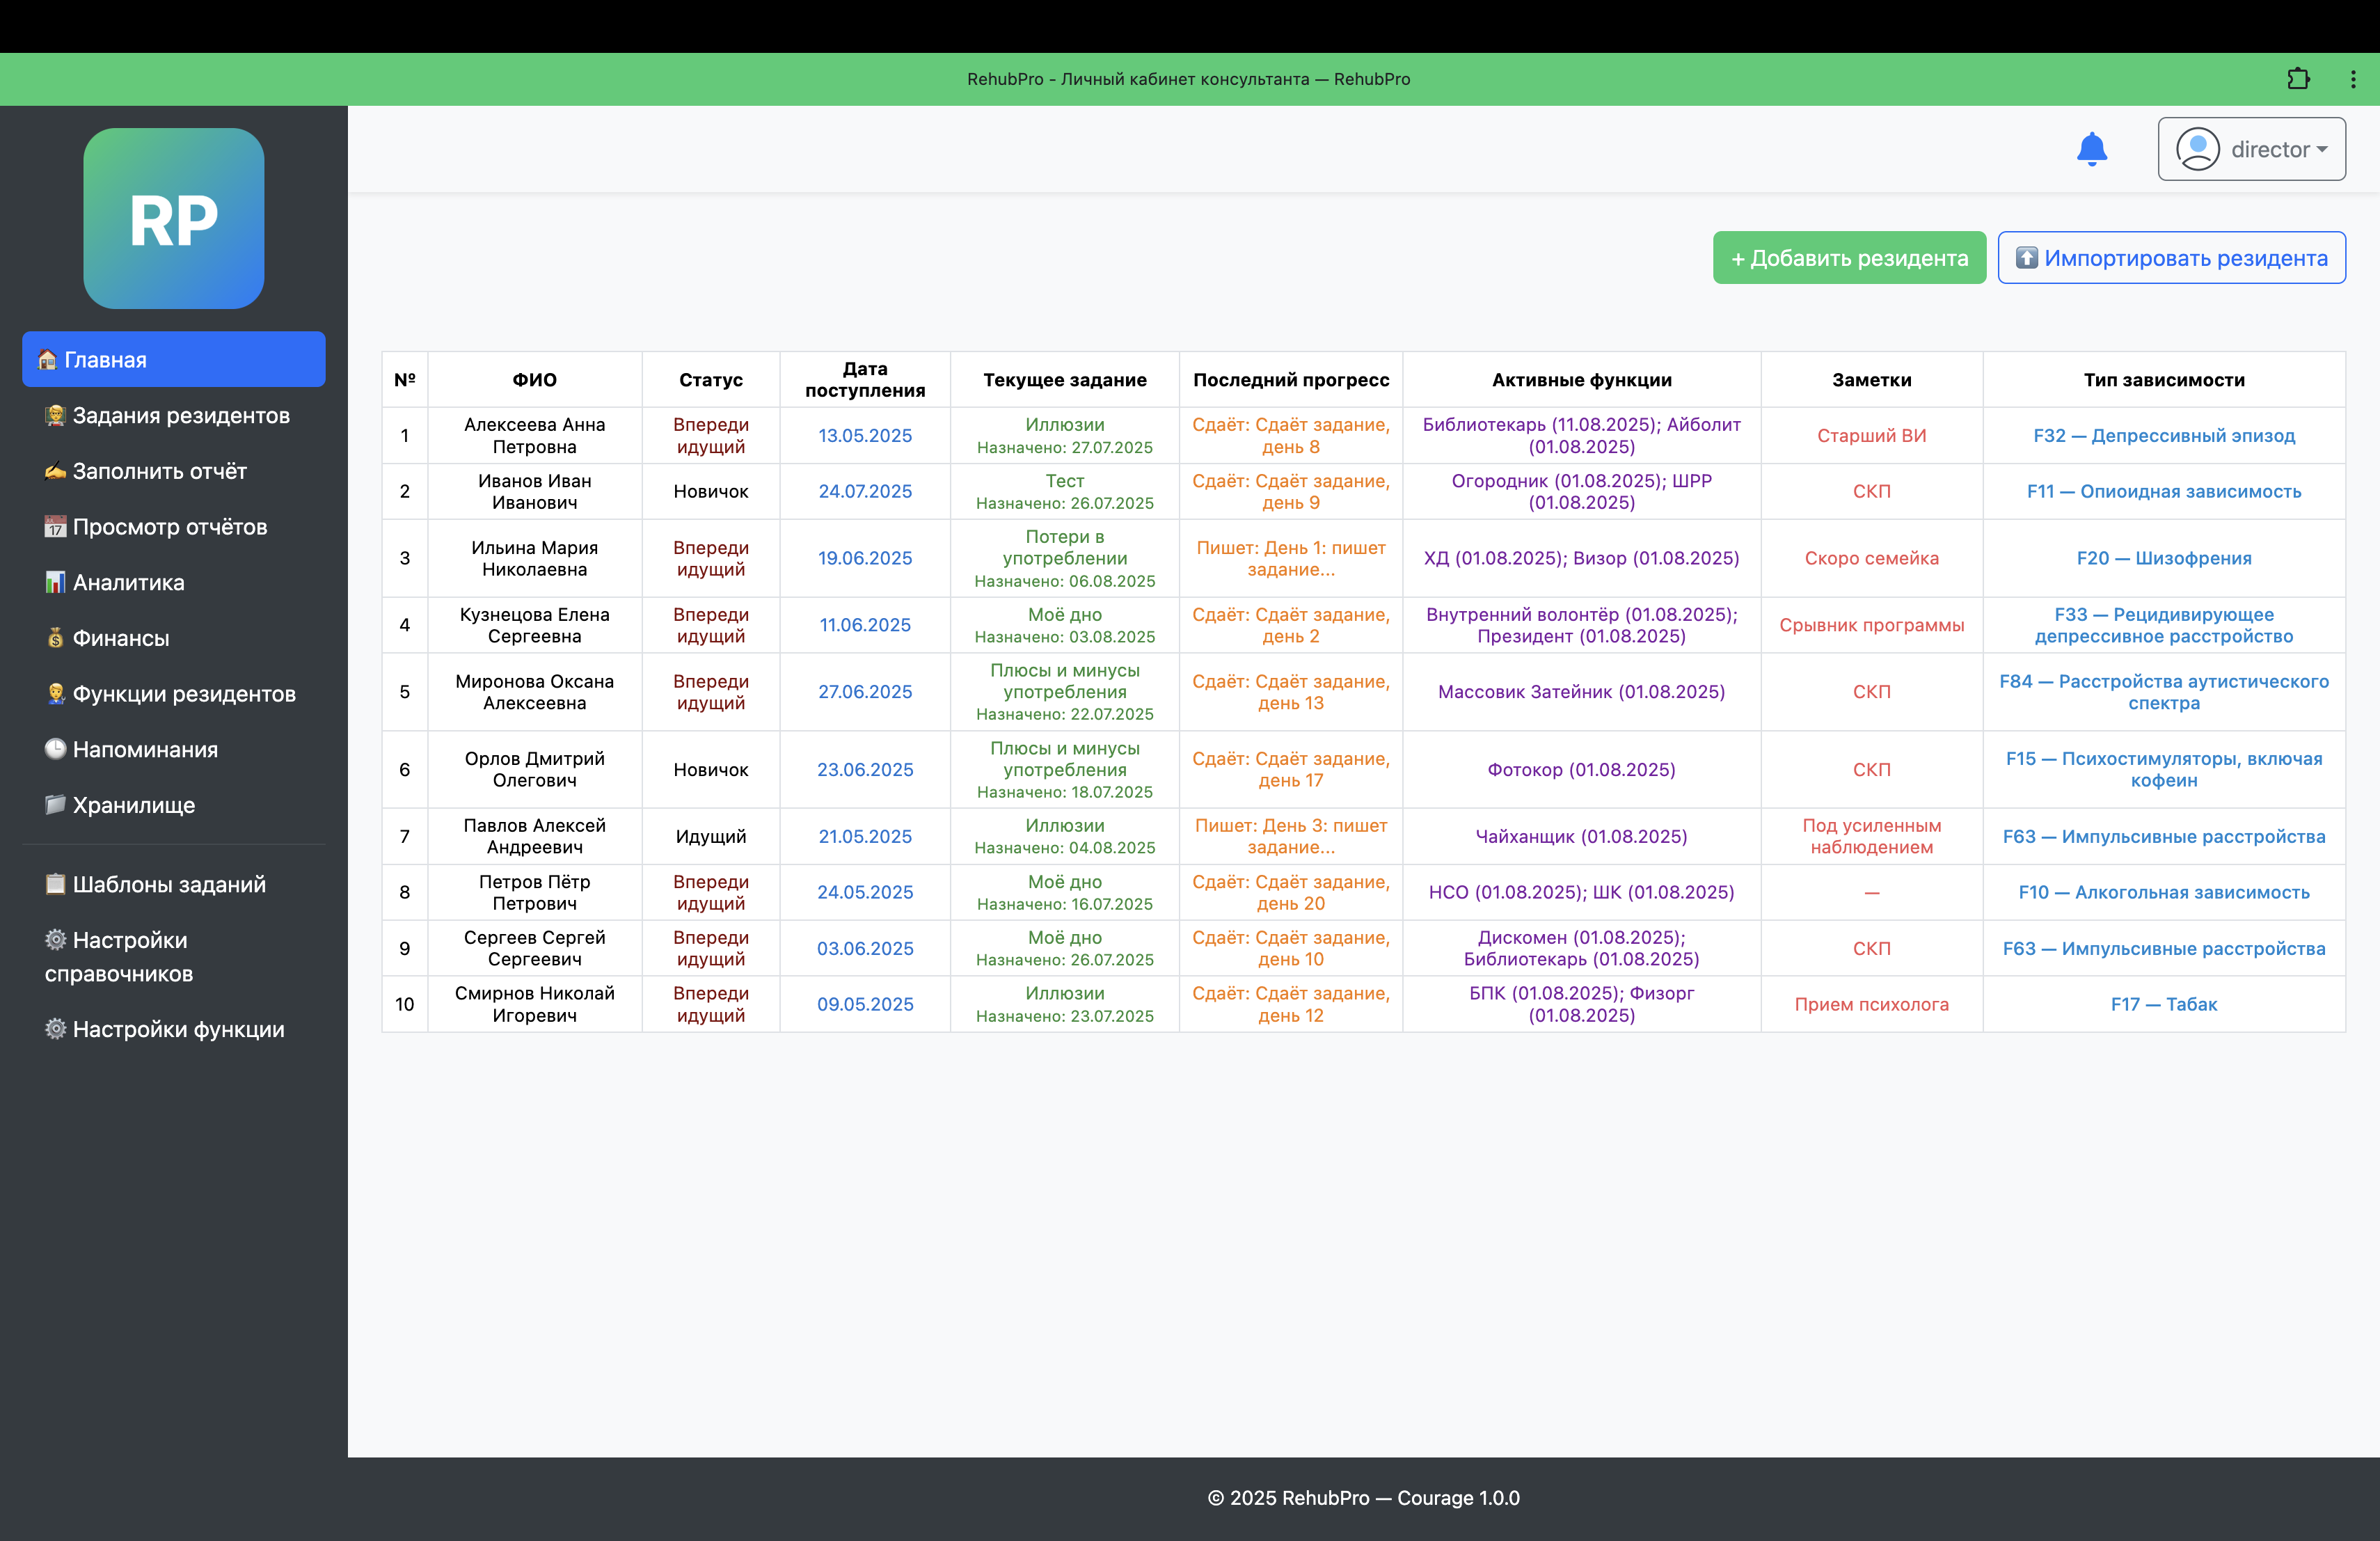Viewport: 2380px width, 1541px height.
Task: Open Функции резидентов in the sidebar
Action: click(183, 694)
